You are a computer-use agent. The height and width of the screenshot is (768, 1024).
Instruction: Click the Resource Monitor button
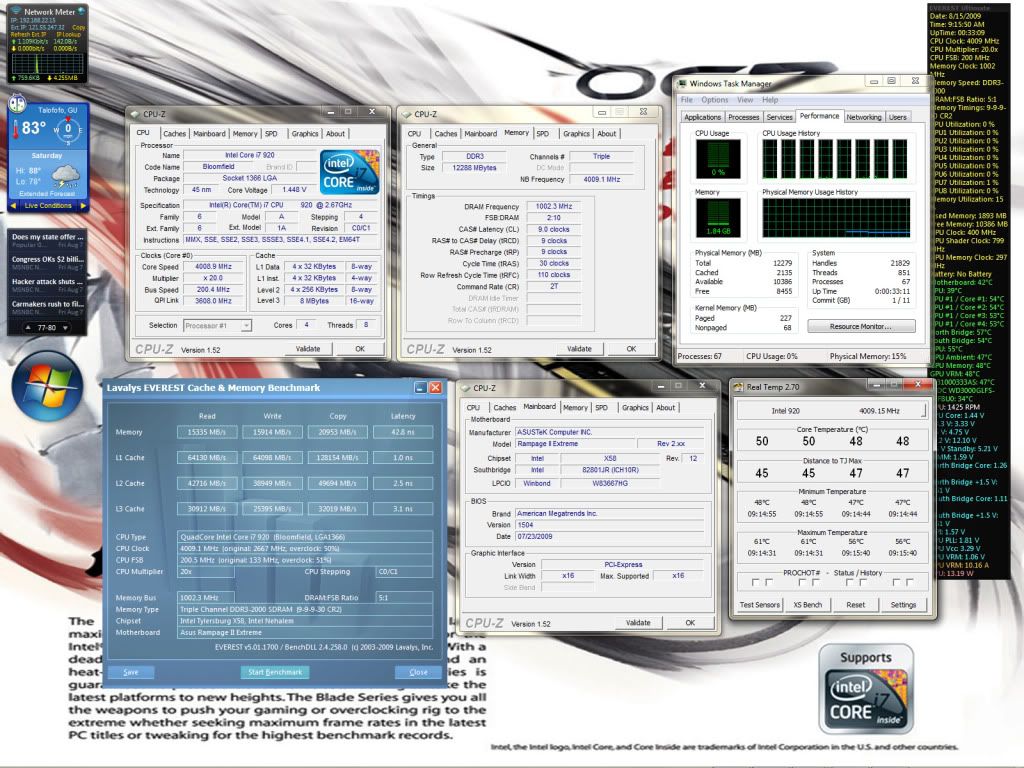[x=860, y=326]
